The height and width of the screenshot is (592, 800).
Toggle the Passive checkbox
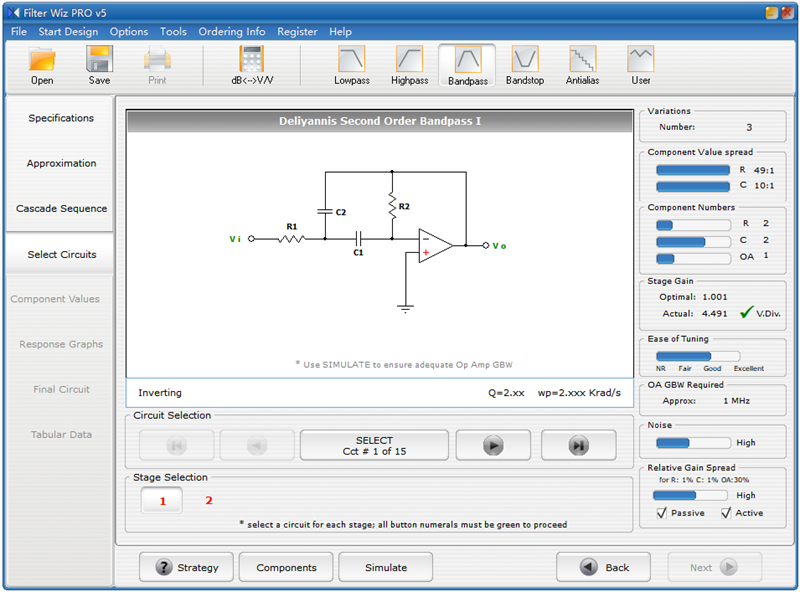[662, 513]
